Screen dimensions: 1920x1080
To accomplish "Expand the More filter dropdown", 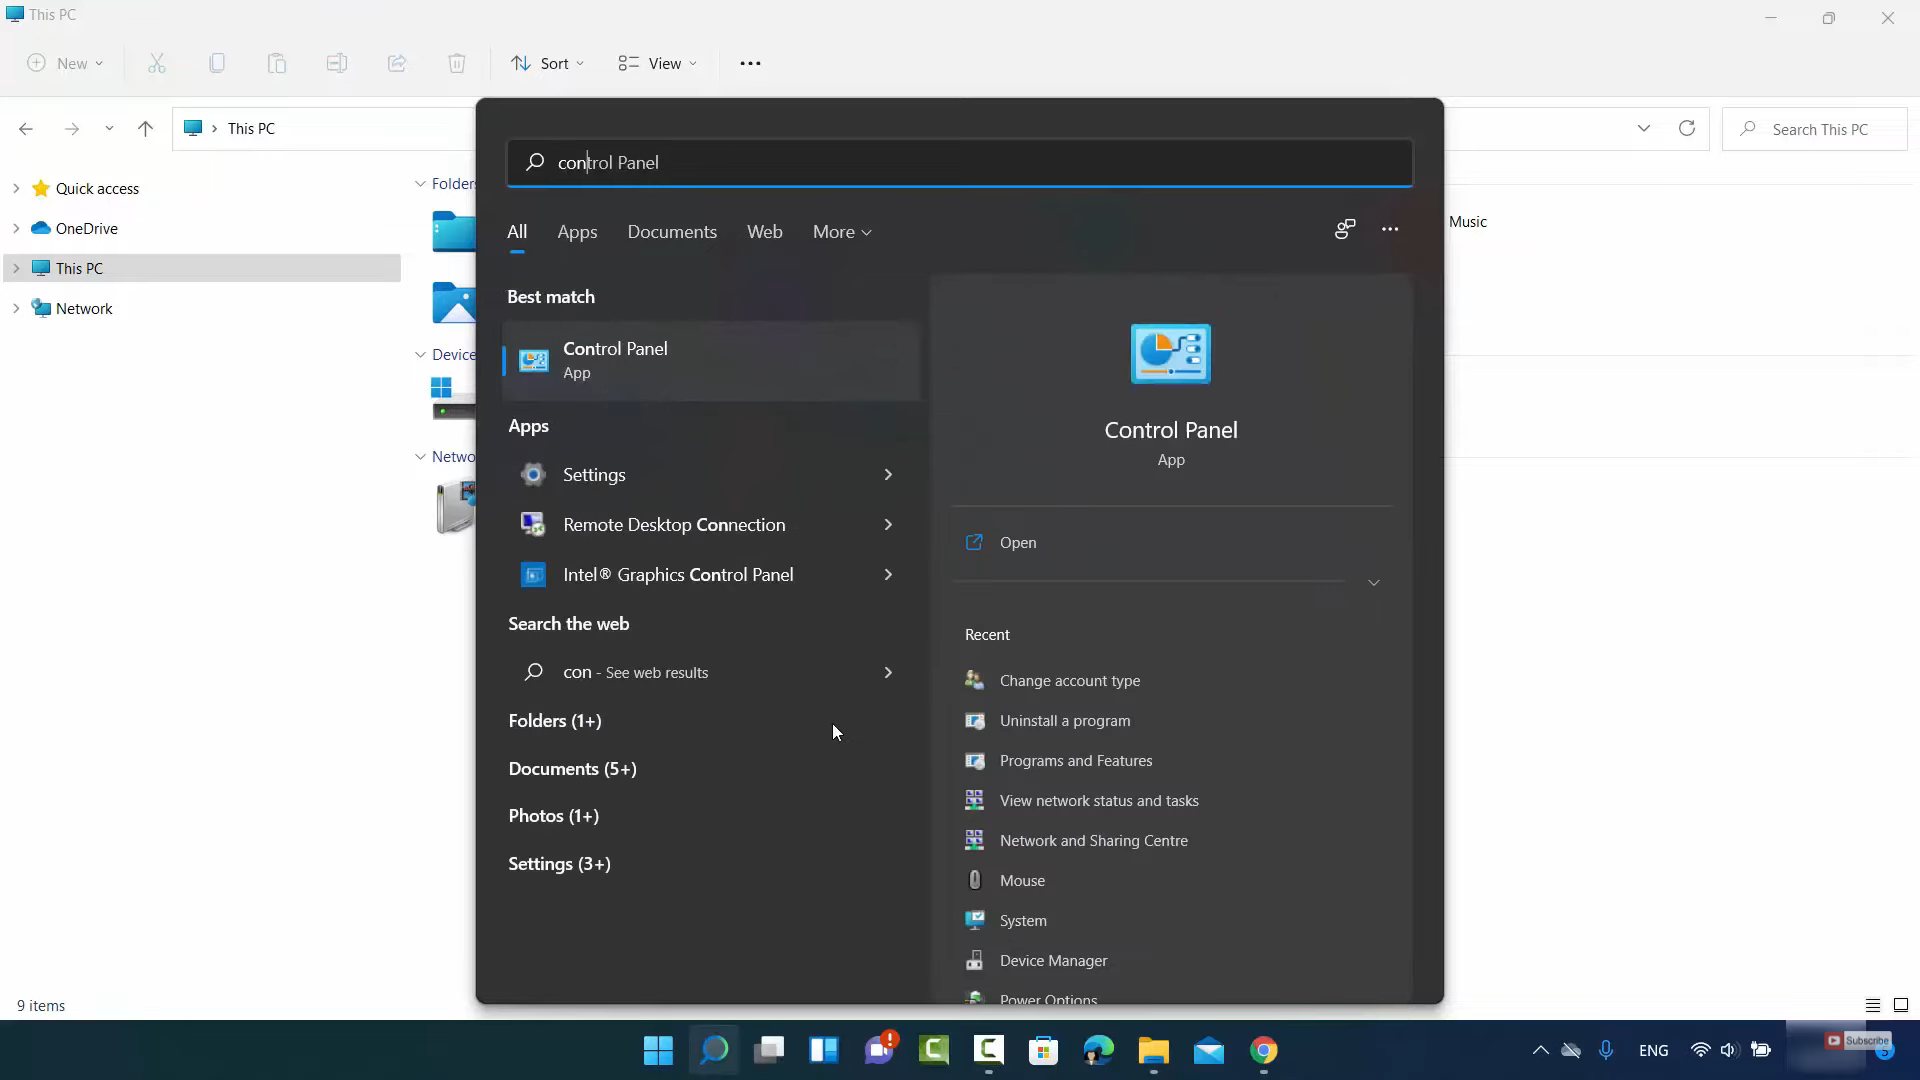I will coord(842,232).
